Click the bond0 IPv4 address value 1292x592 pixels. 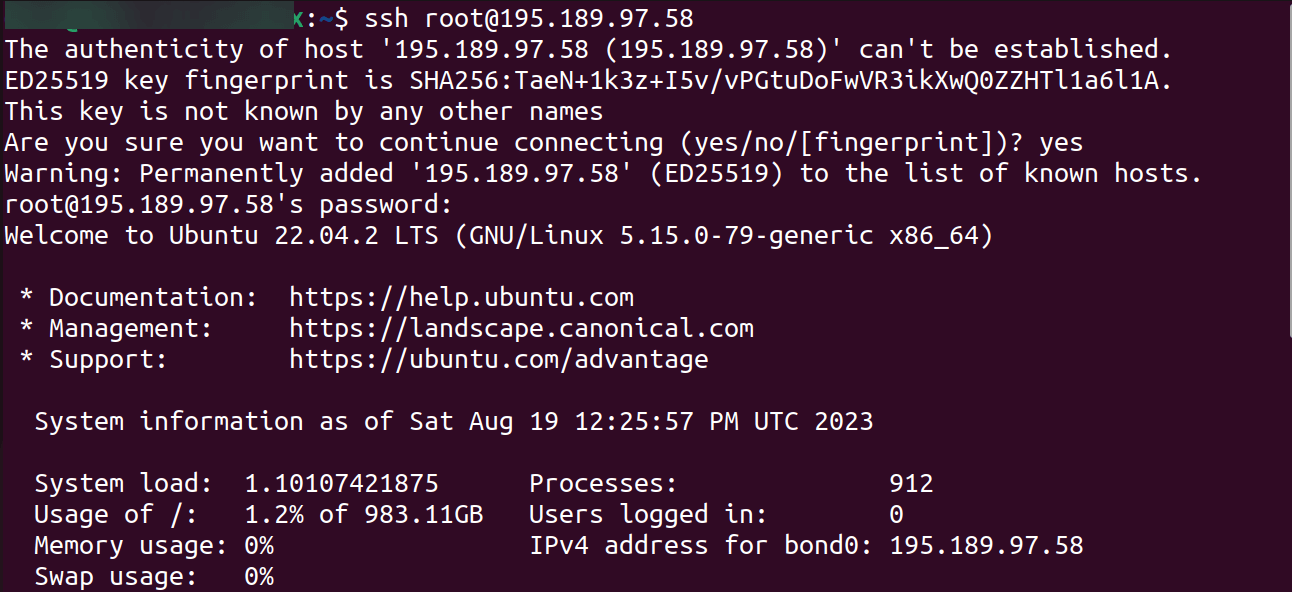pos(986,545)
